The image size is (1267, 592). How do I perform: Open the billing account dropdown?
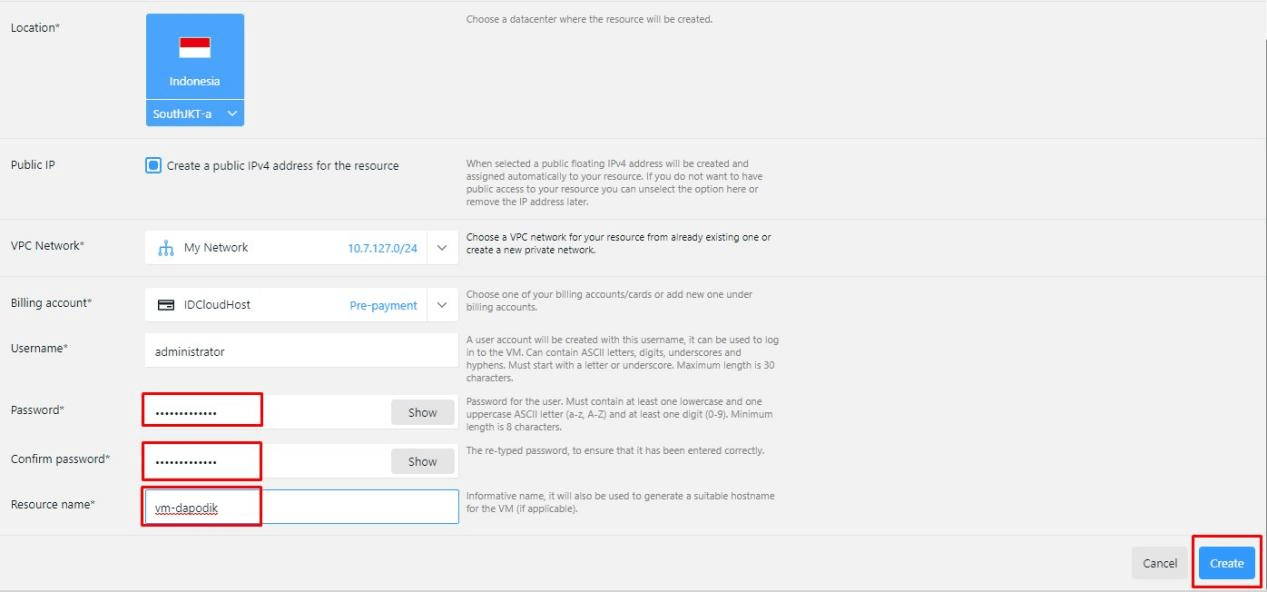pyautogui.click(x=440, y=305)
